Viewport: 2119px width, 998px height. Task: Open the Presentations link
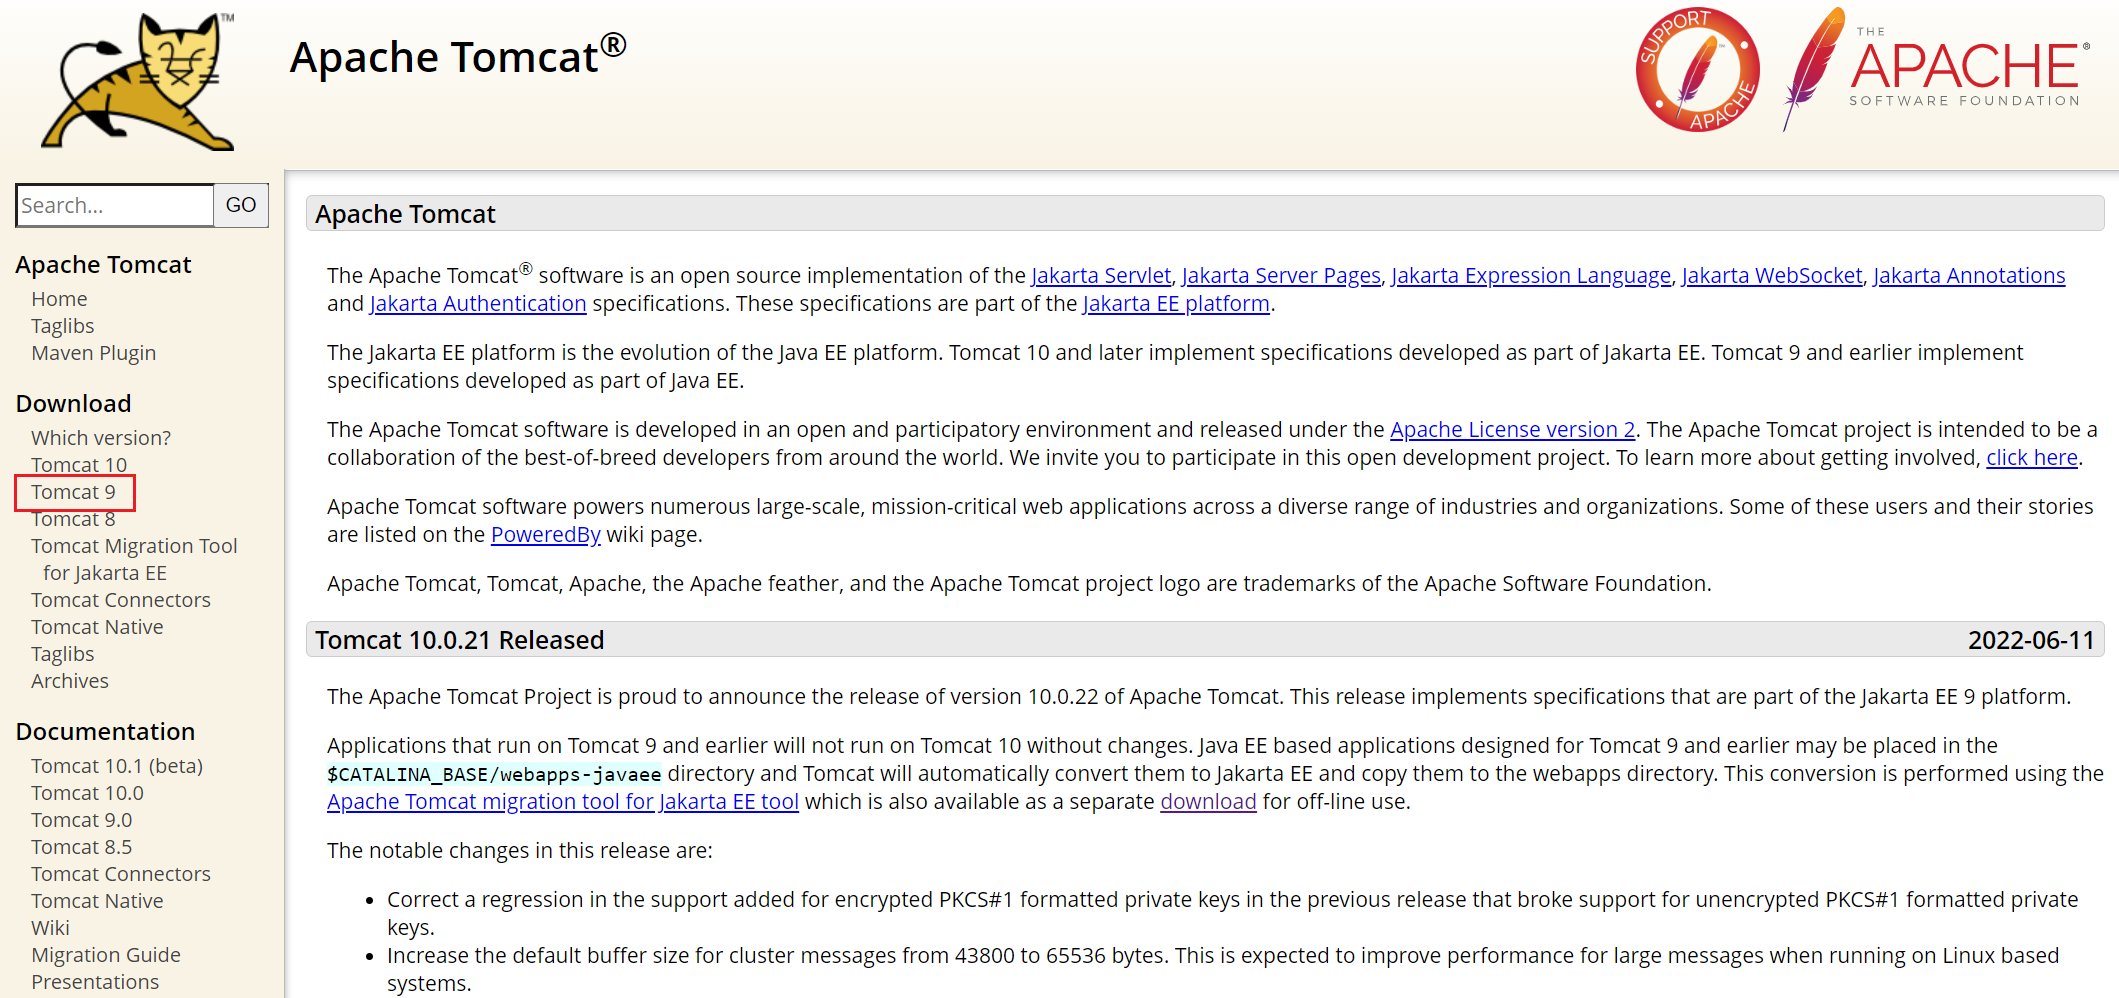point(95,982)
